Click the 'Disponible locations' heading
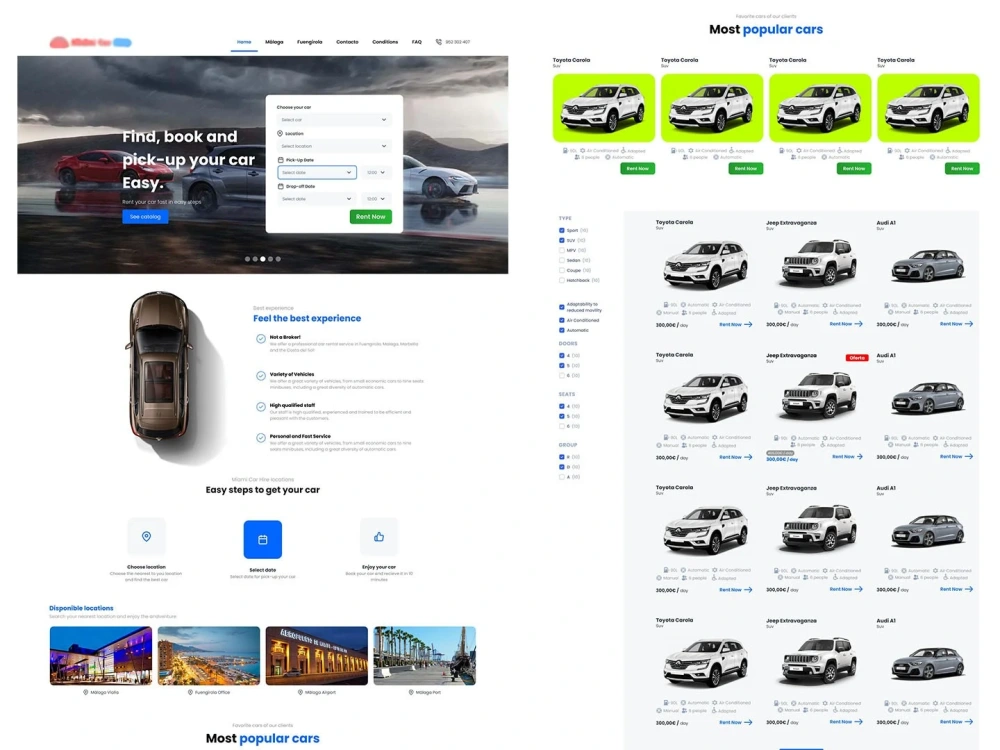 [x=81, y=608]
